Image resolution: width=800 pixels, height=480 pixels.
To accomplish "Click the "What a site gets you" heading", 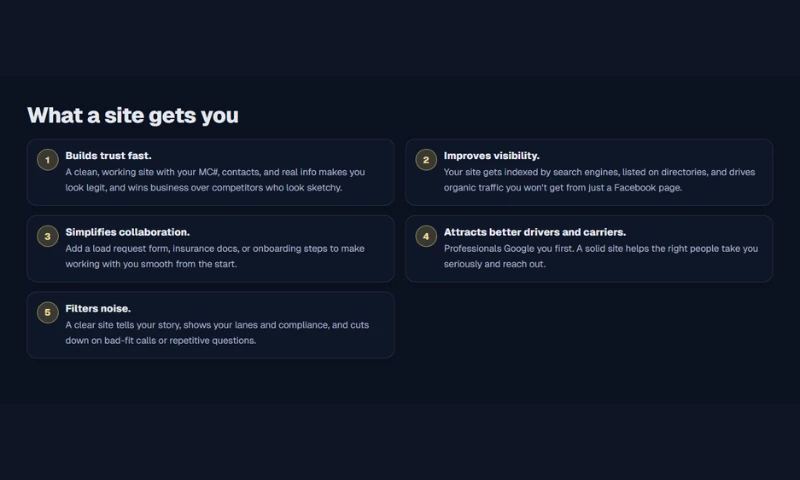I will tap(133, 115).
